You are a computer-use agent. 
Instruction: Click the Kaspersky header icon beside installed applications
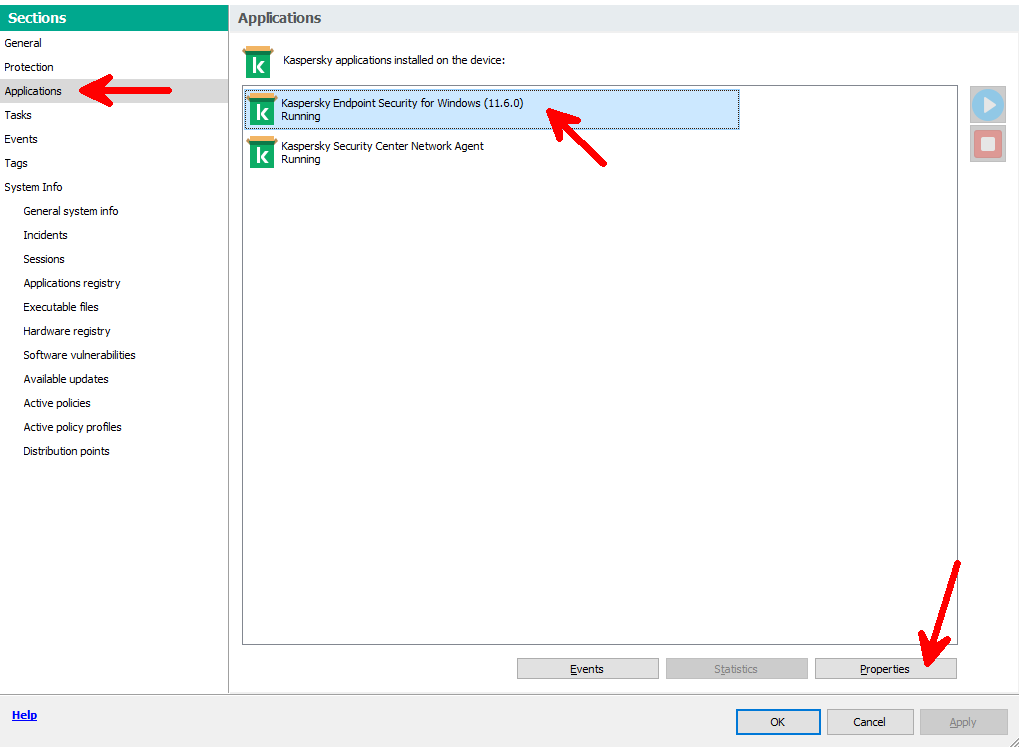[x=258, y=62]
